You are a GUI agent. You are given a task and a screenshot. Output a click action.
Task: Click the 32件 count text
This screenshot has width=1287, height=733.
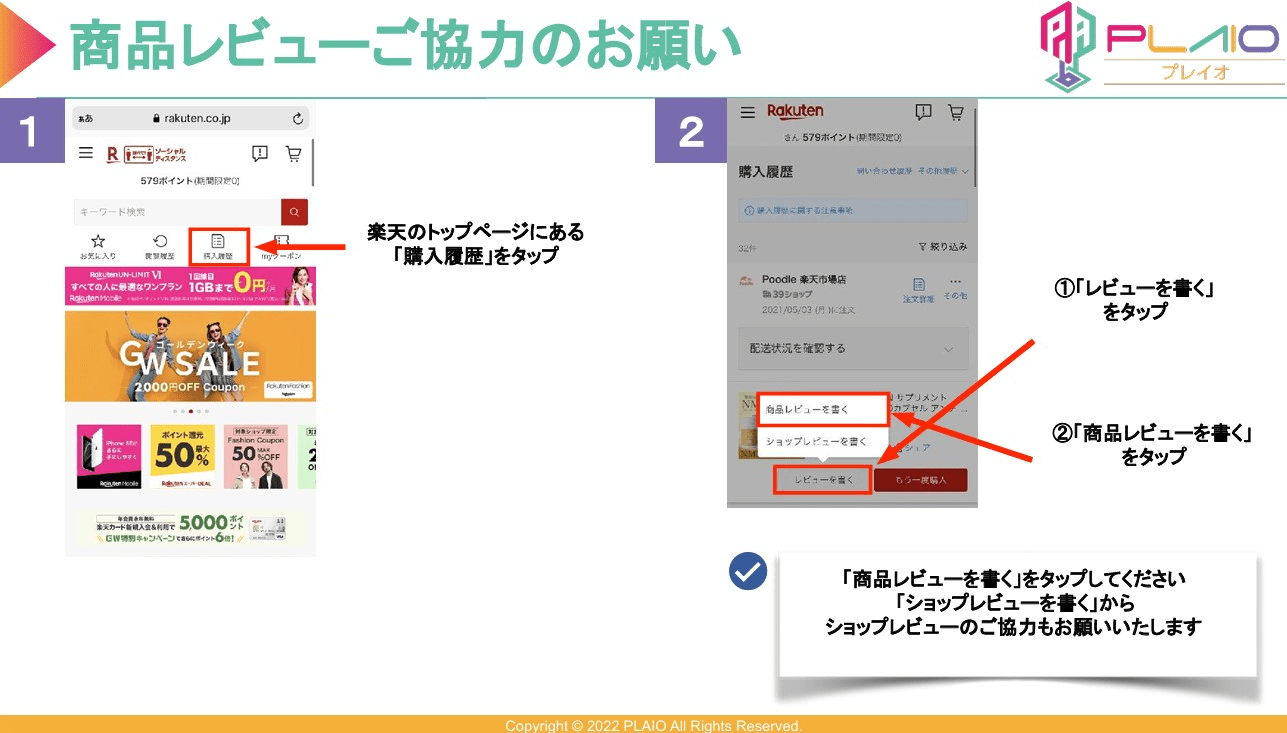tap(747, 247)
